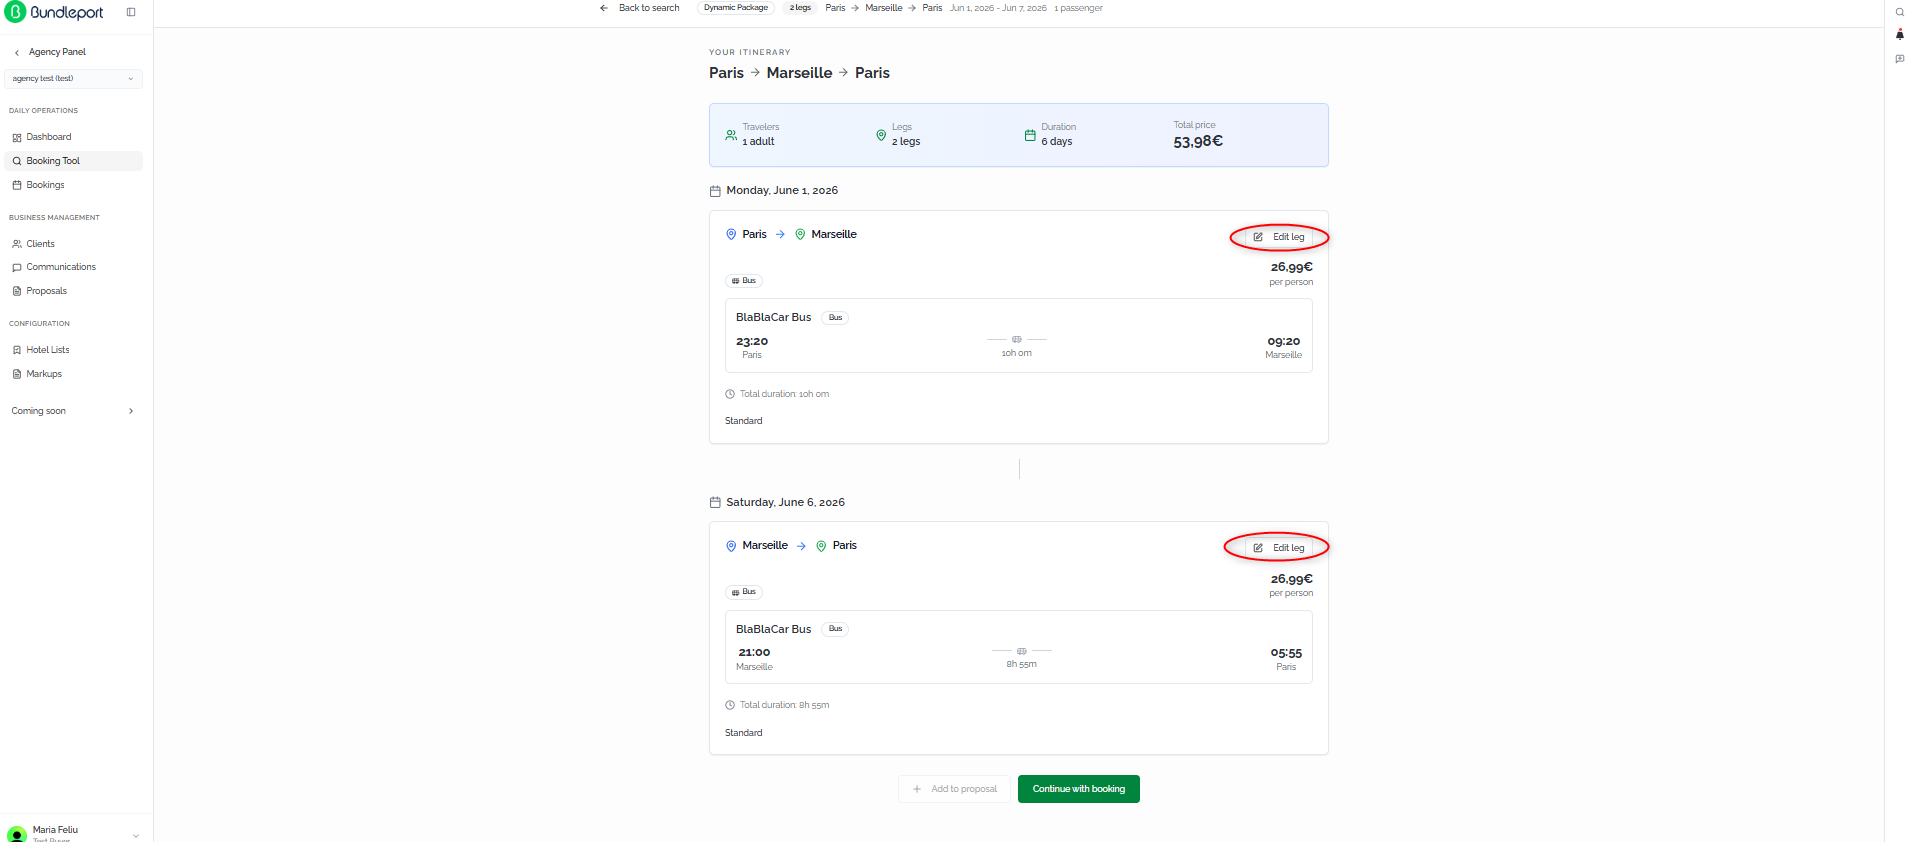Click the bus icon above 10h 0m duration
Screen dimensions: 1910x842
(1017, 340)
